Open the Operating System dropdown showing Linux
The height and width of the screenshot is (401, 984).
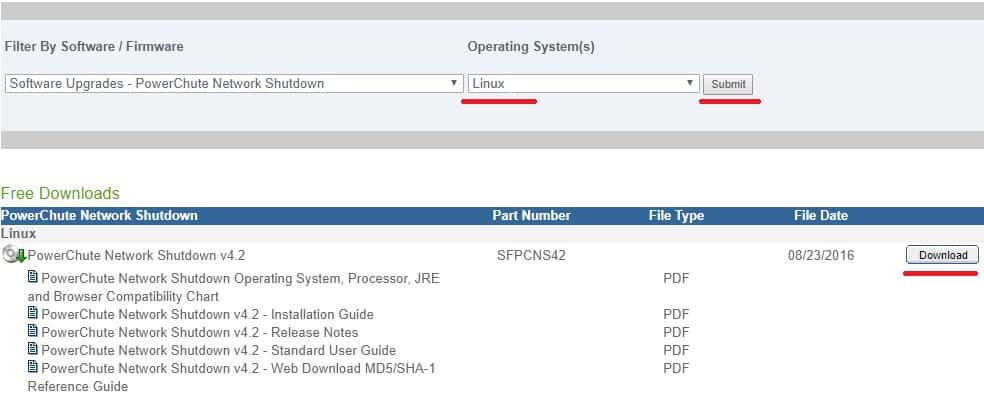(x=583, y=83)
